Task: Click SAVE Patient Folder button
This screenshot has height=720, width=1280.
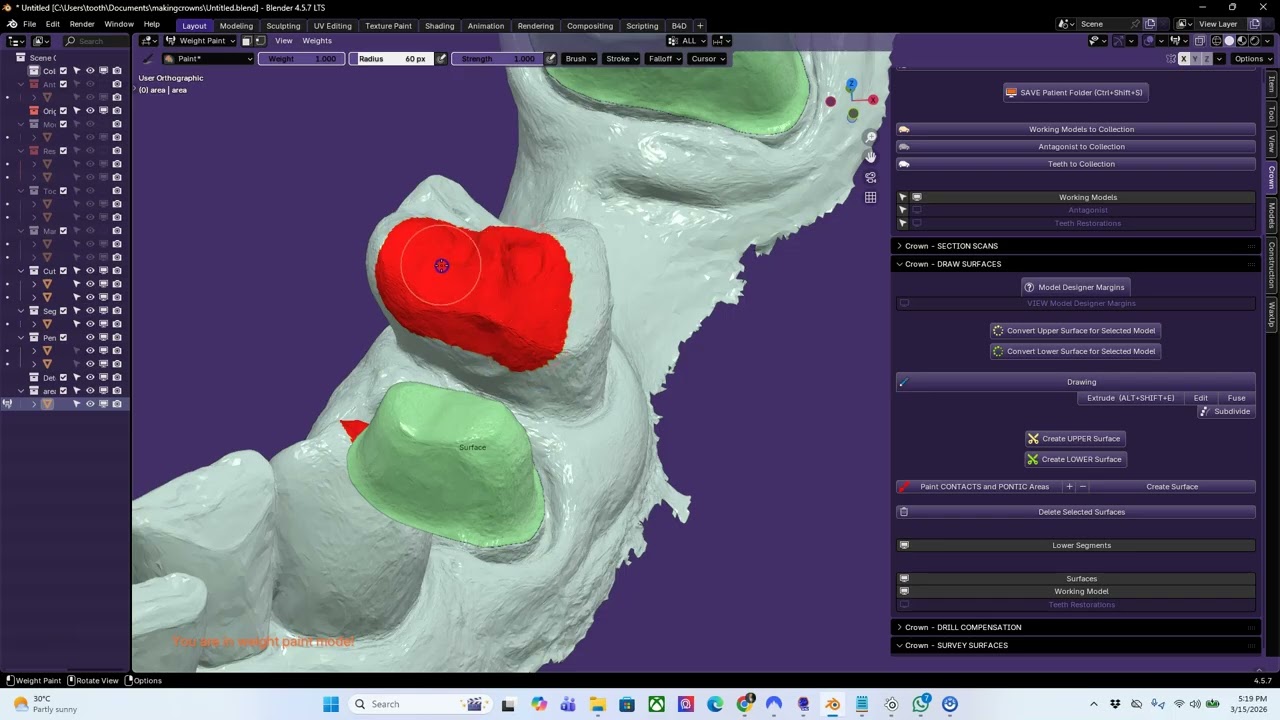Action: [x=1075, y=92]
